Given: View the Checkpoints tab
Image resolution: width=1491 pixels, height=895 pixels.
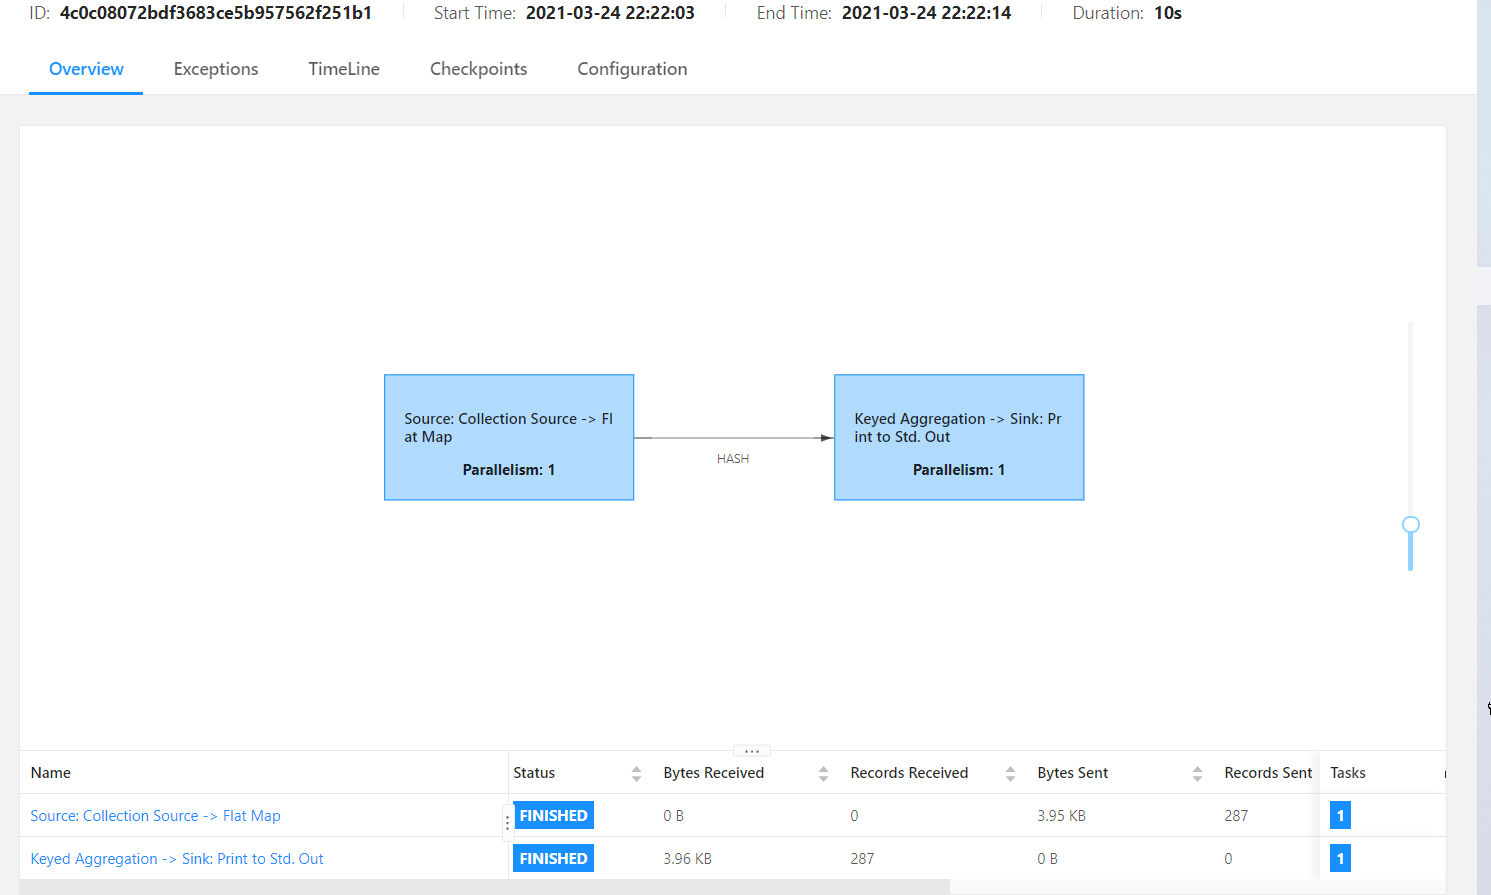Looking at the screenshot, I should [x=478, y=69].
